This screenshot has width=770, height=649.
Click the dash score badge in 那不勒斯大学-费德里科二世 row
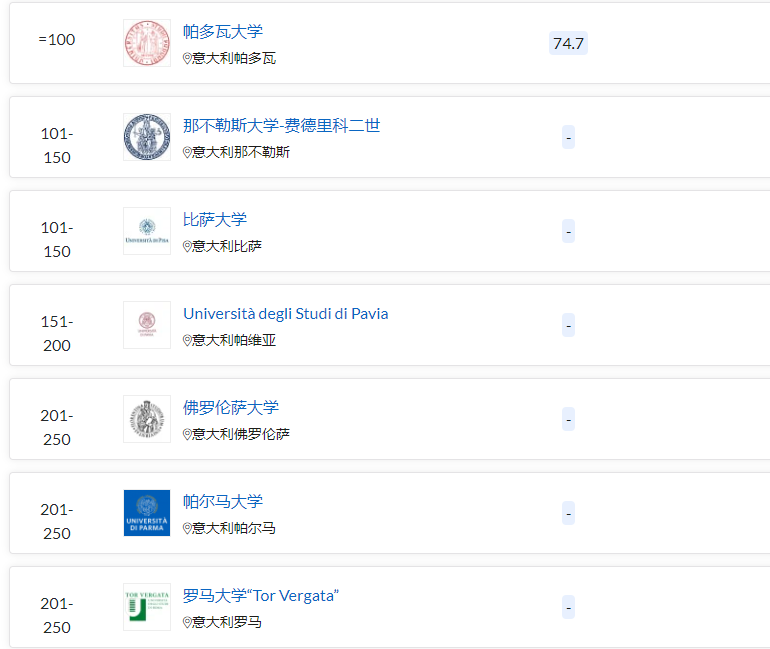pyautogui.click(x=568, y=137)
